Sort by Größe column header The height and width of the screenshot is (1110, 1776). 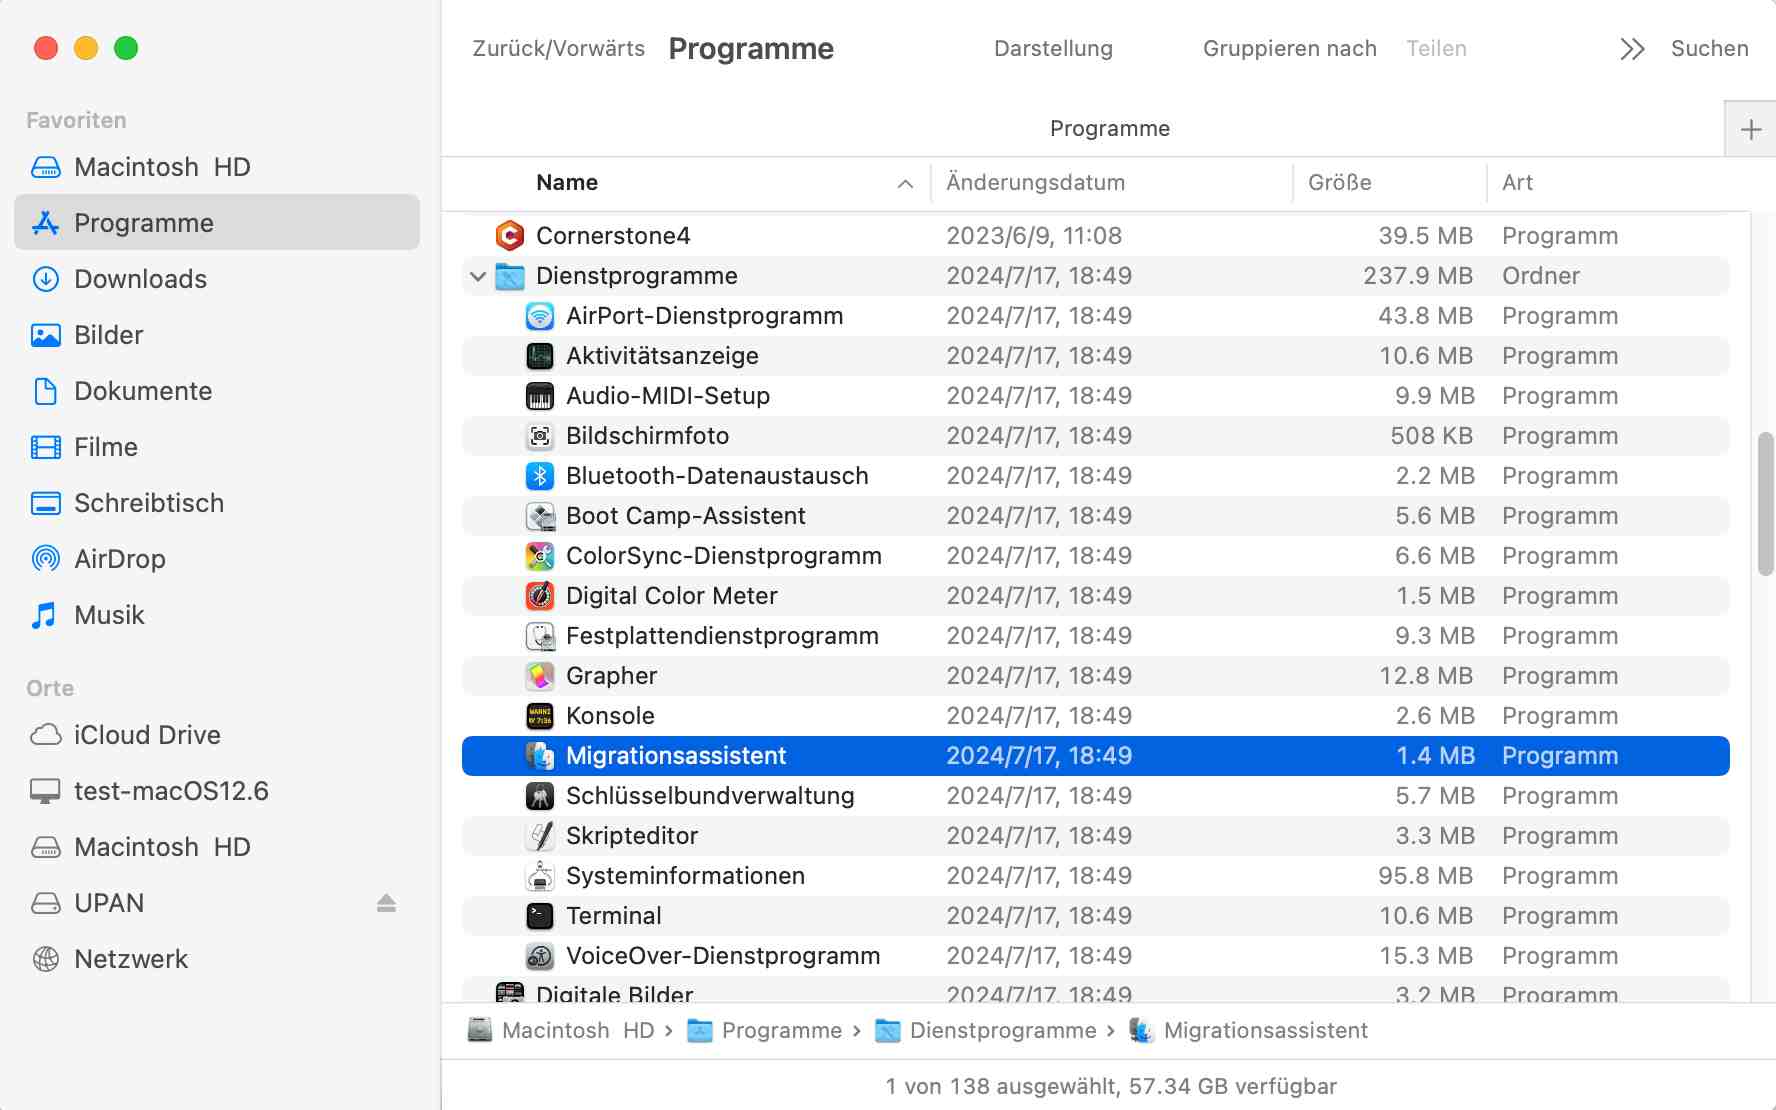[x=1390, y=183]
